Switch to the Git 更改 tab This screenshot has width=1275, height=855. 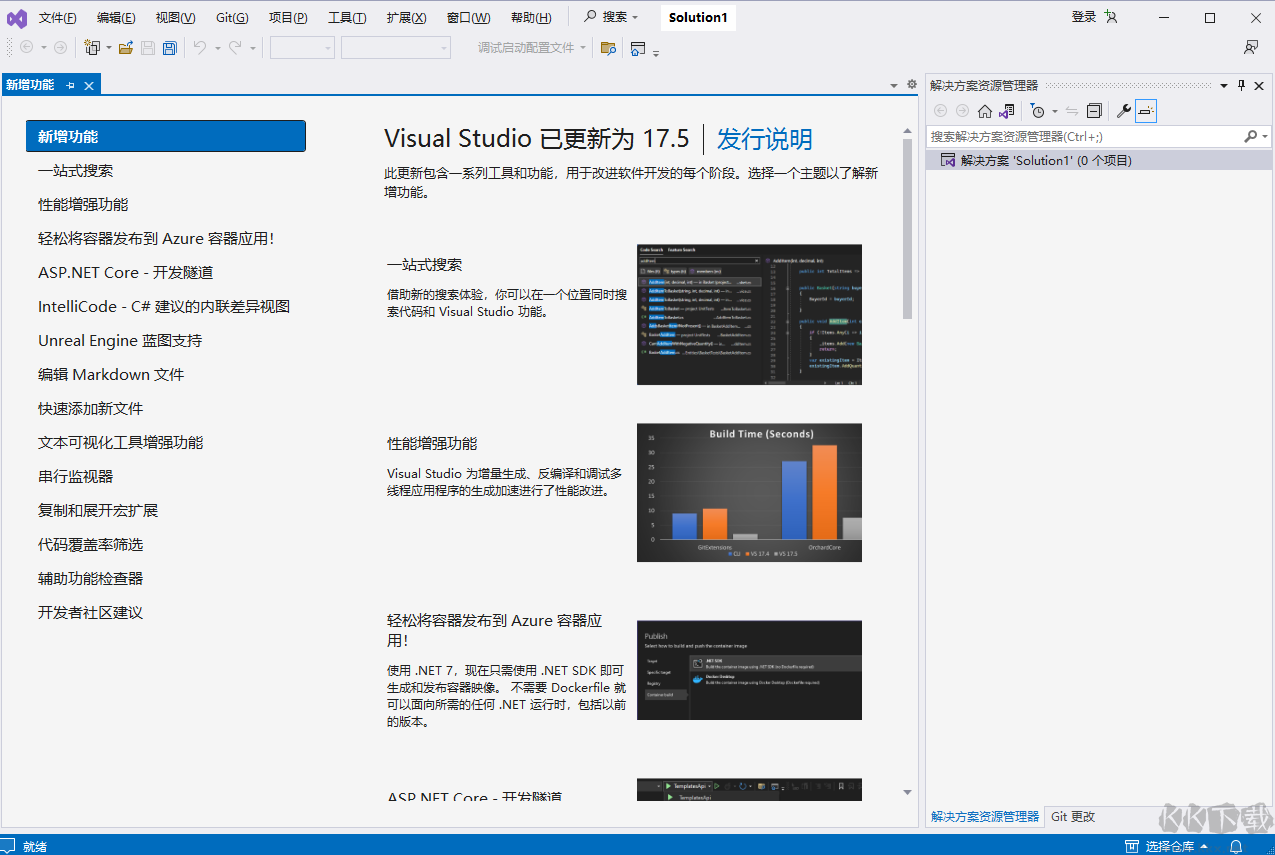[1071, 817]
